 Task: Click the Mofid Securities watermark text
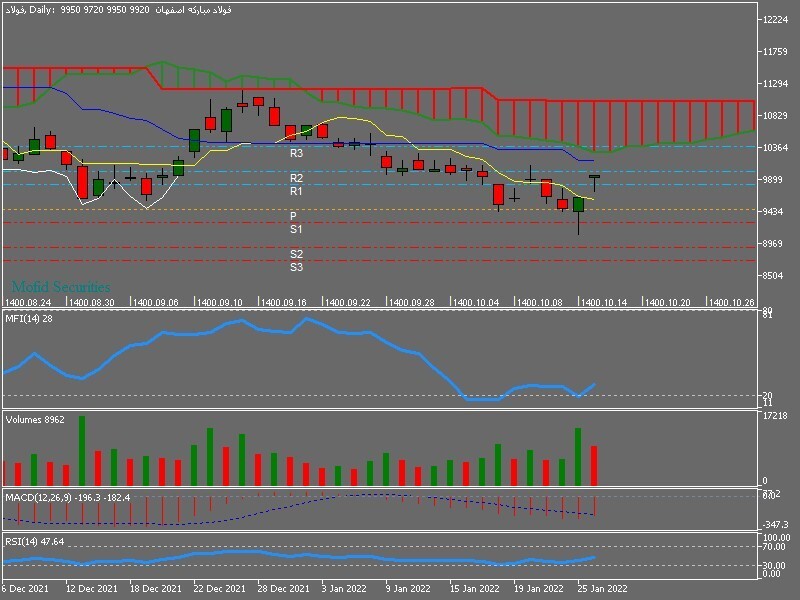pyautogui.click(x=61, y=287)
